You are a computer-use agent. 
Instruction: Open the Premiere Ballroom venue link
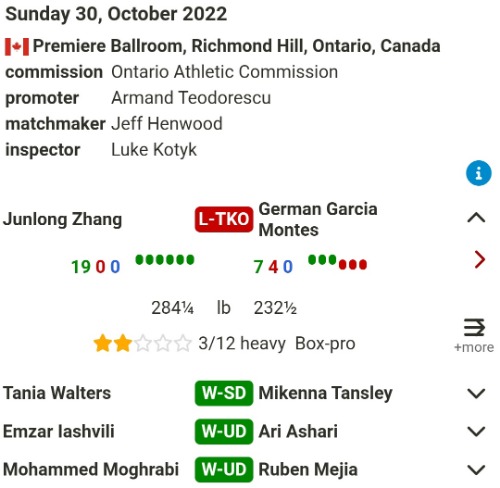point(236,46)
